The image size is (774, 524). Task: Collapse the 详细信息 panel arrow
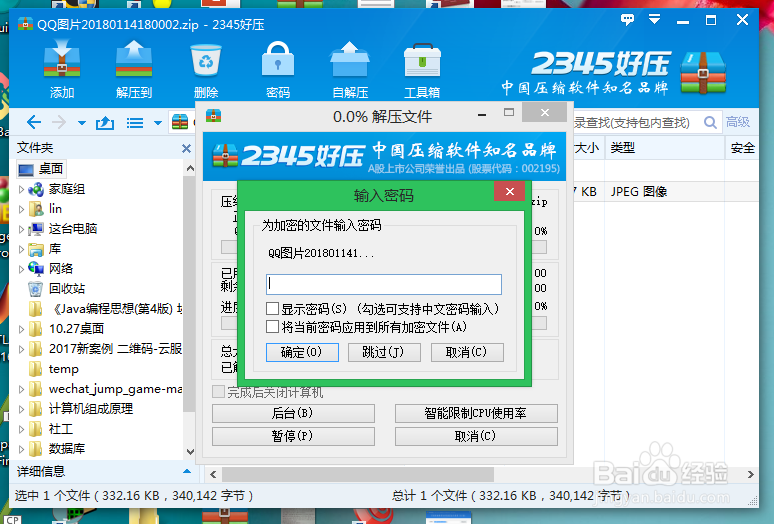(x=187, y=471)
